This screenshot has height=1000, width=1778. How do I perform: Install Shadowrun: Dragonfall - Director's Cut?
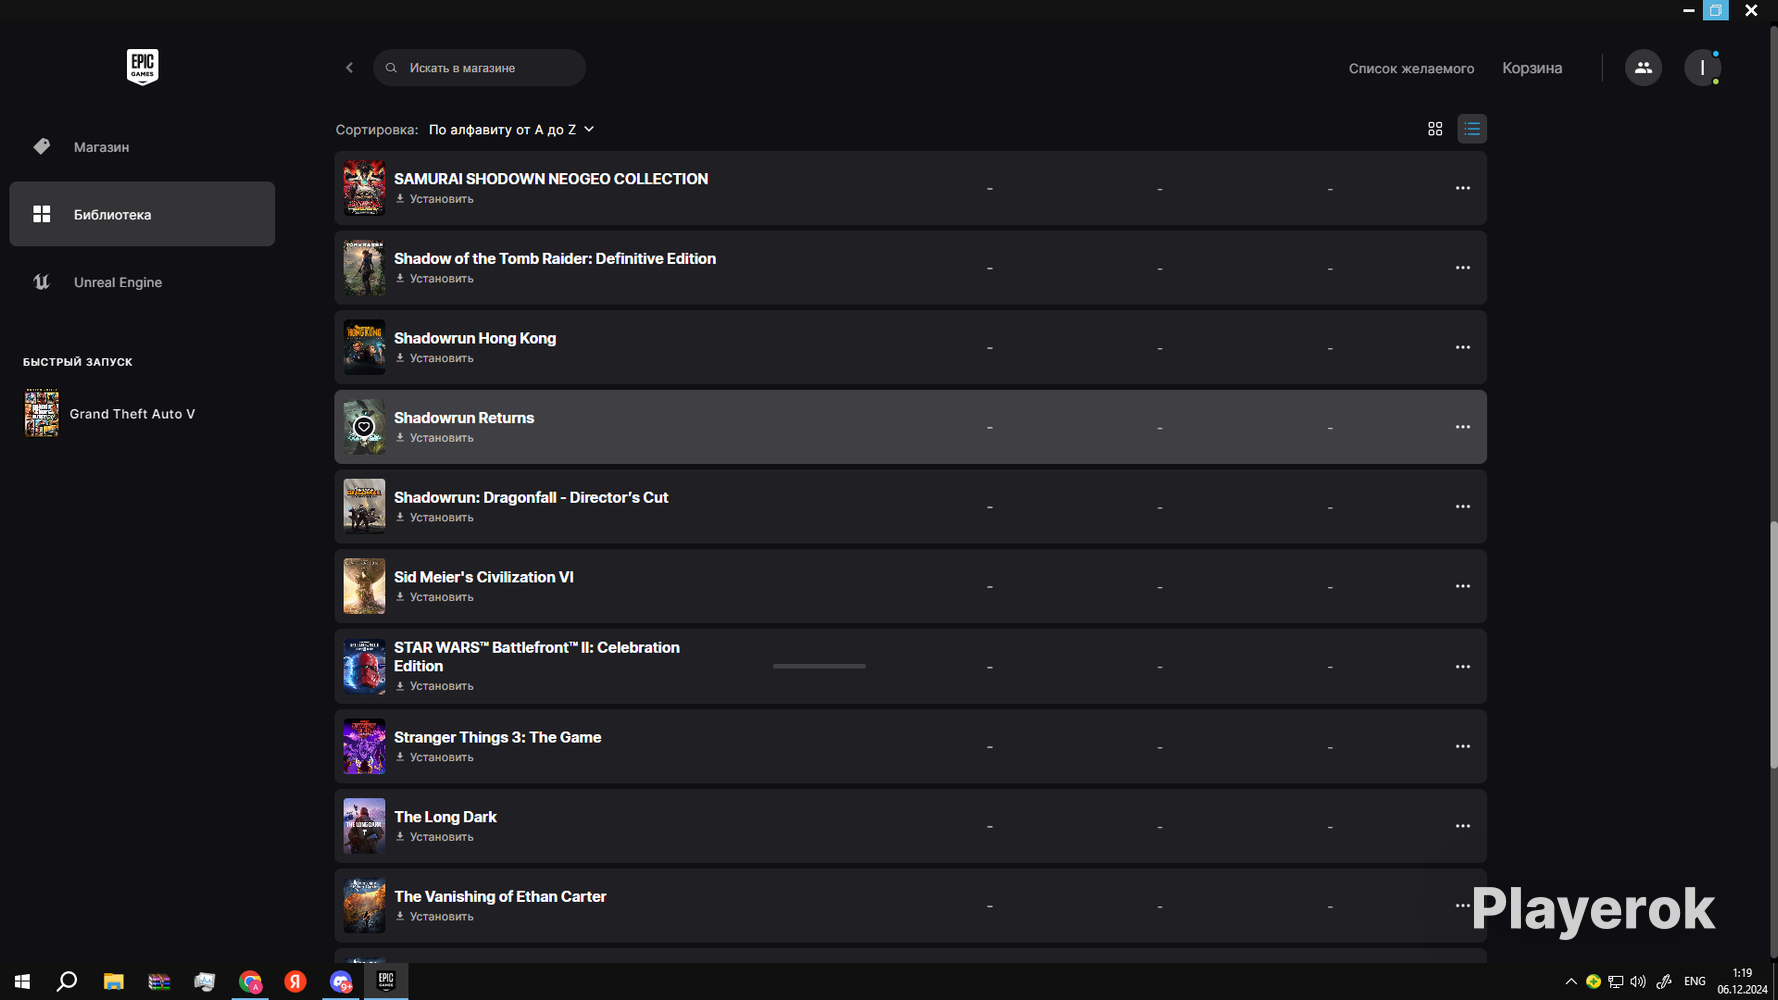click(435, 518)
